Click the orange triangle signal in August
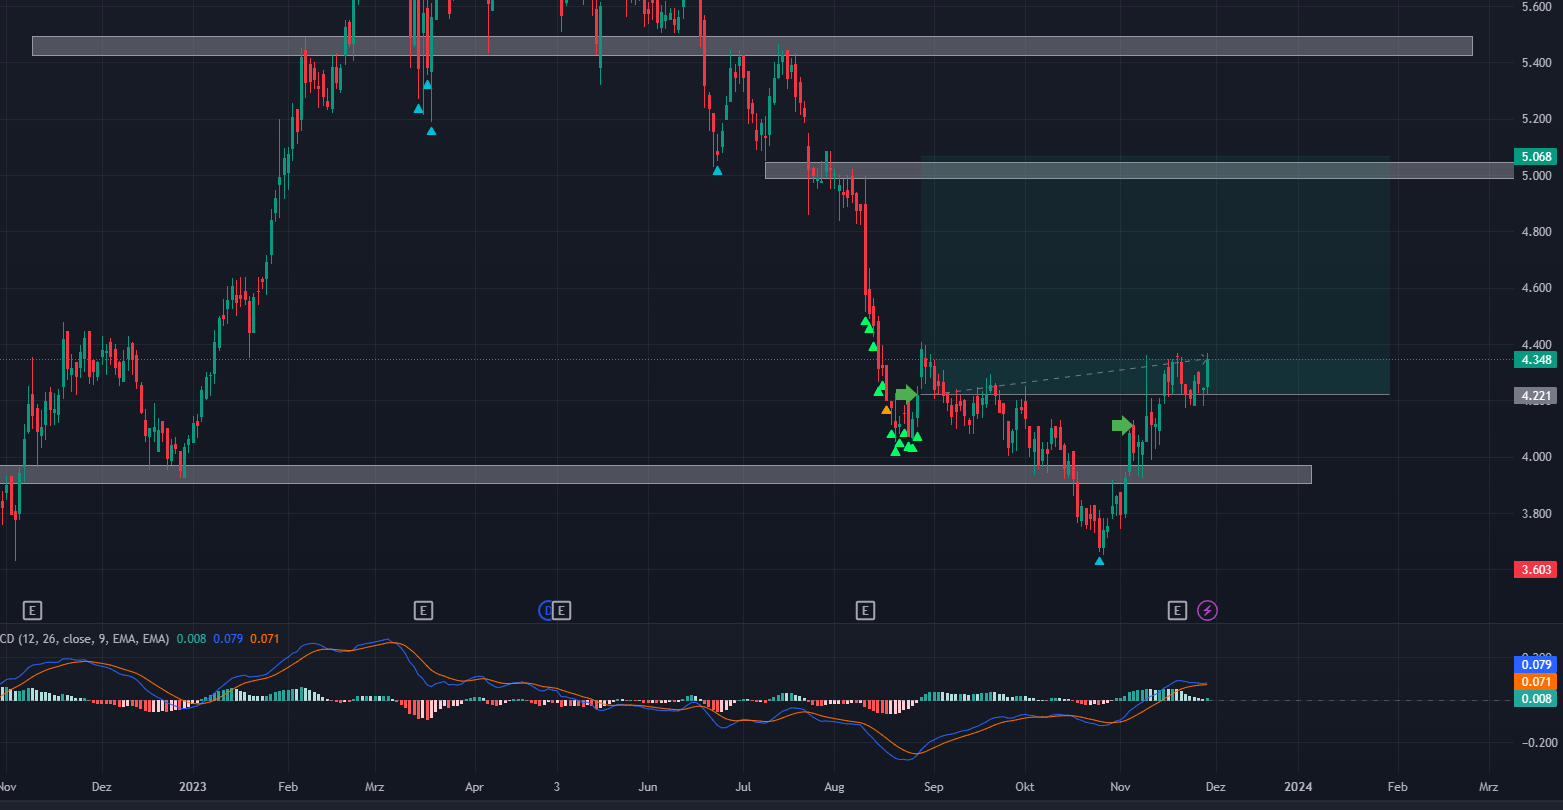Screen dimensions: 1563x810 point(886,409)
